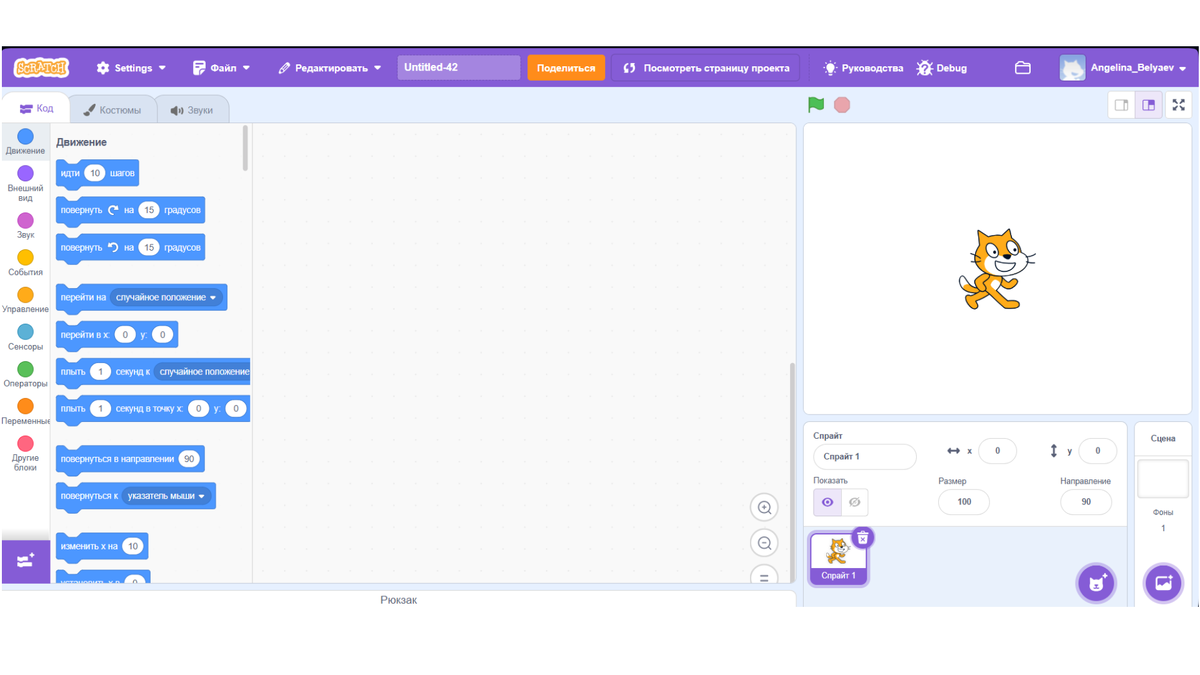Screen dimensions: 1200x675
Task: Click the counterclockwise повернуть 15 градусов block
Action: click(130, 247)
